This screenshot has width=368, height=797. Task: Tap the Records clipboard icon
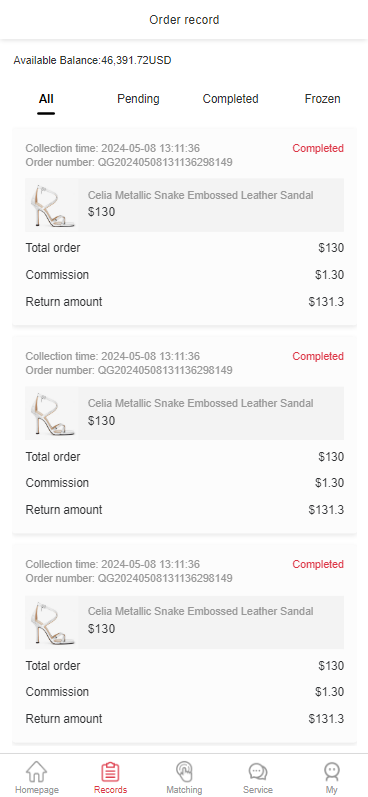[110, 771]
